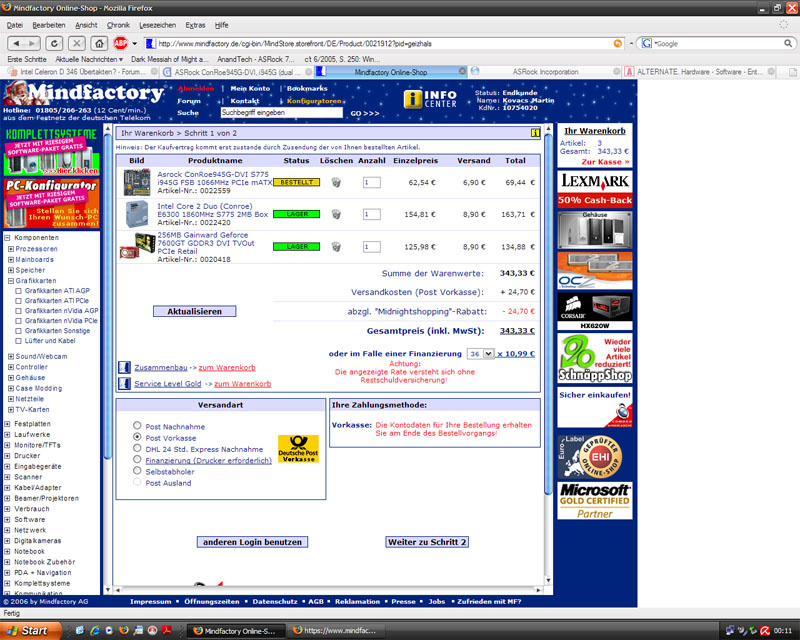800x640 pixels.
Task: Collapse the Grafikkarten category
Action: tap(11, 281)
